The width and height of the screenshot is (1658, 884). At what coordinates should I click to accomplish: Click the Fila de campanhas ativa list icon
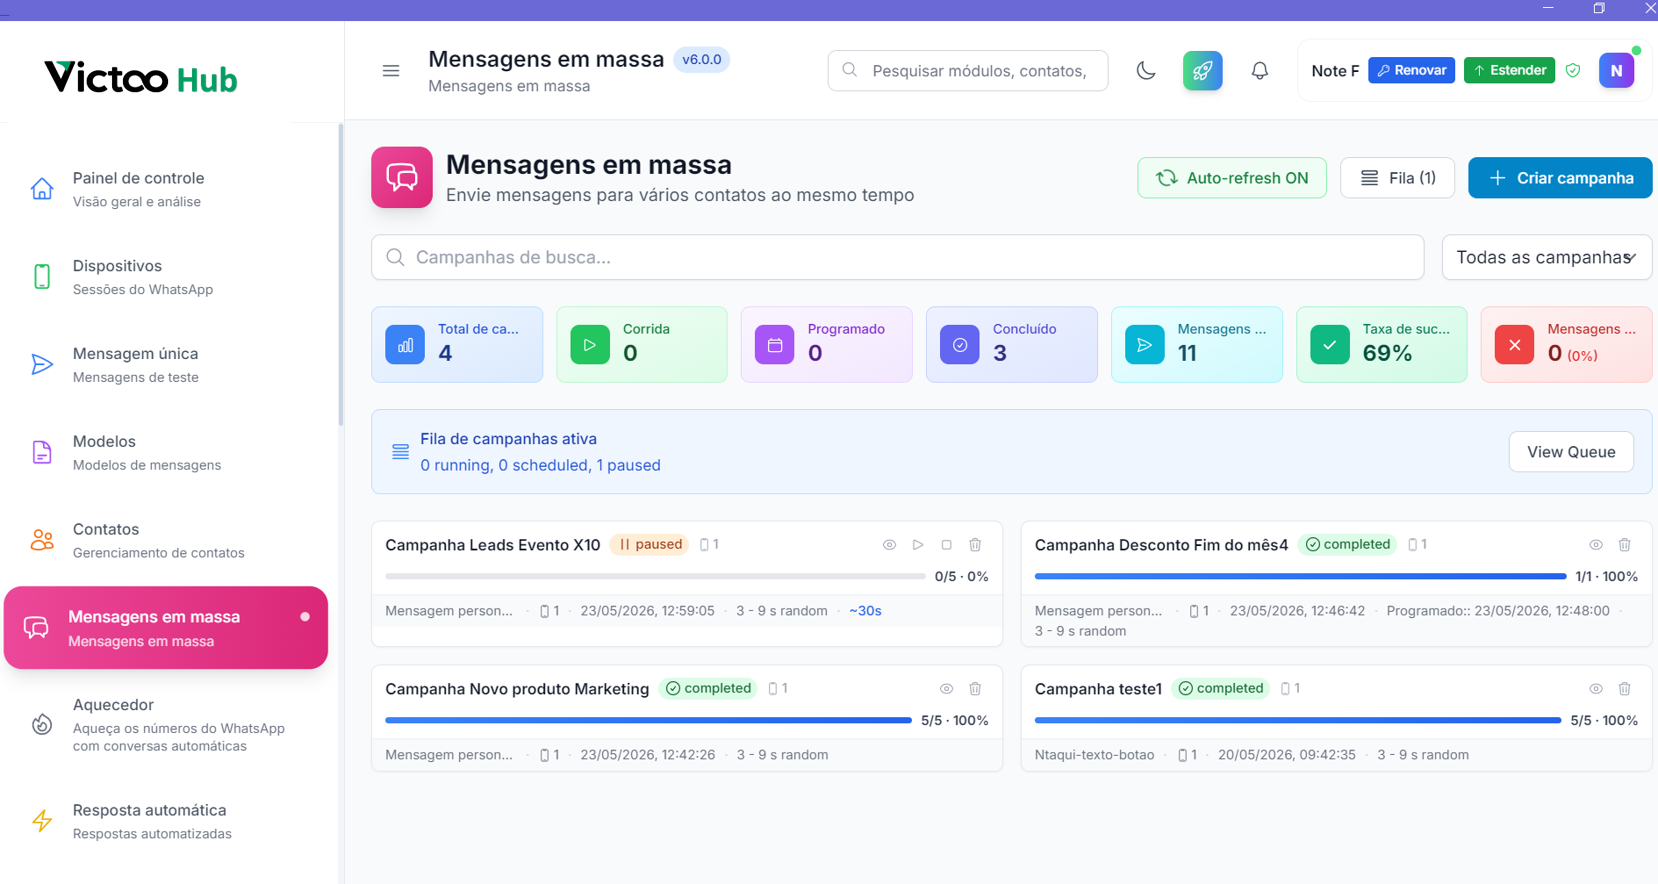[x=400, y=452]
